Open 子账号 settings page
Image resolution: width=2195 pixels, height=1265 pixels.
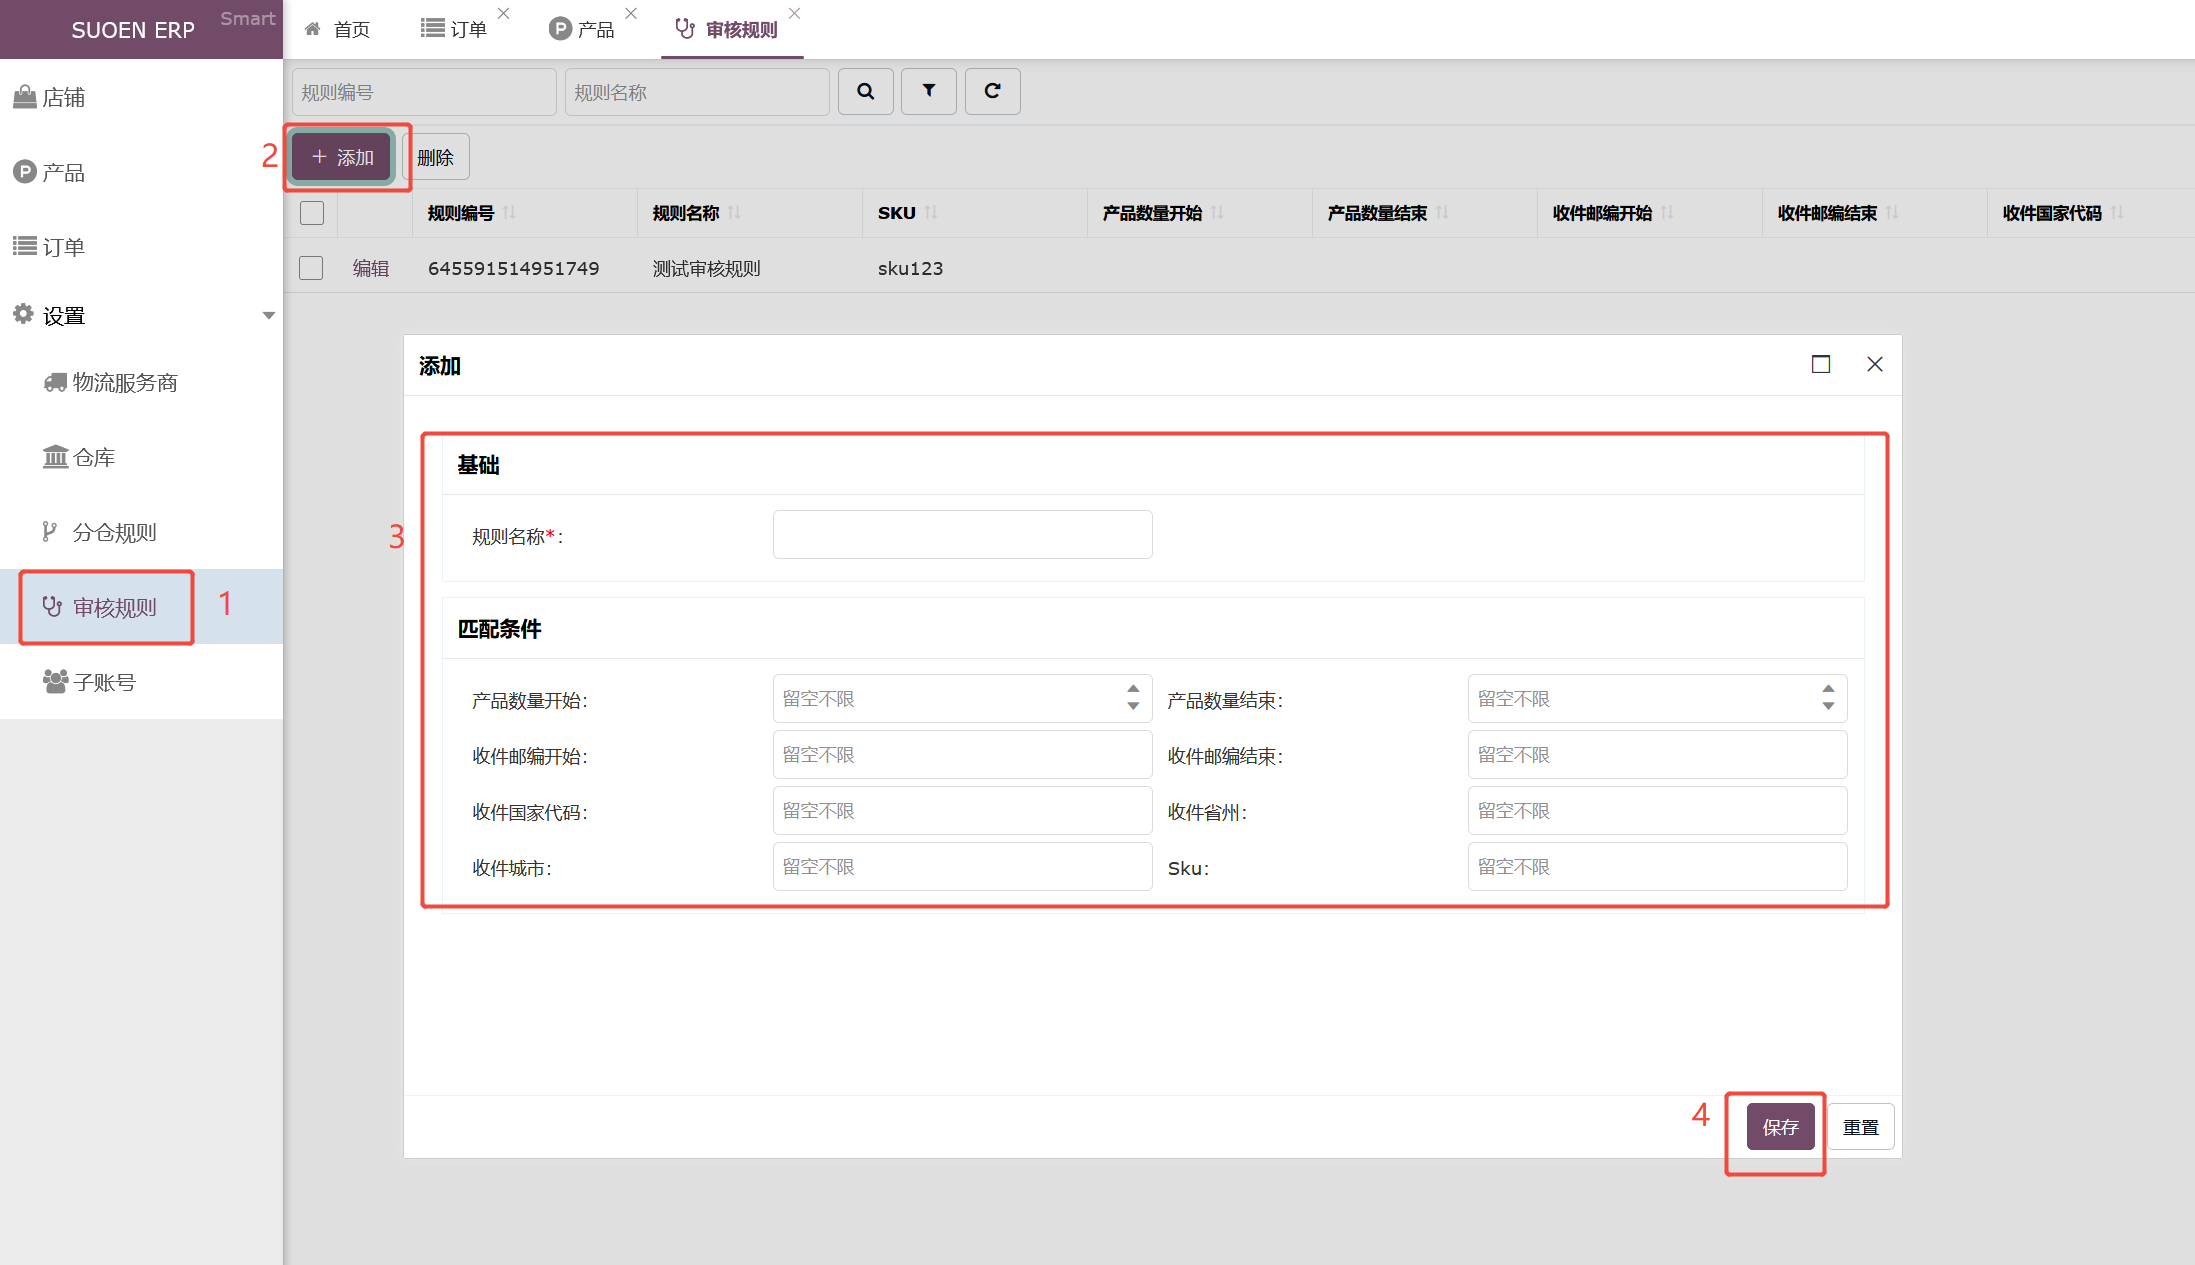[141, 682]
